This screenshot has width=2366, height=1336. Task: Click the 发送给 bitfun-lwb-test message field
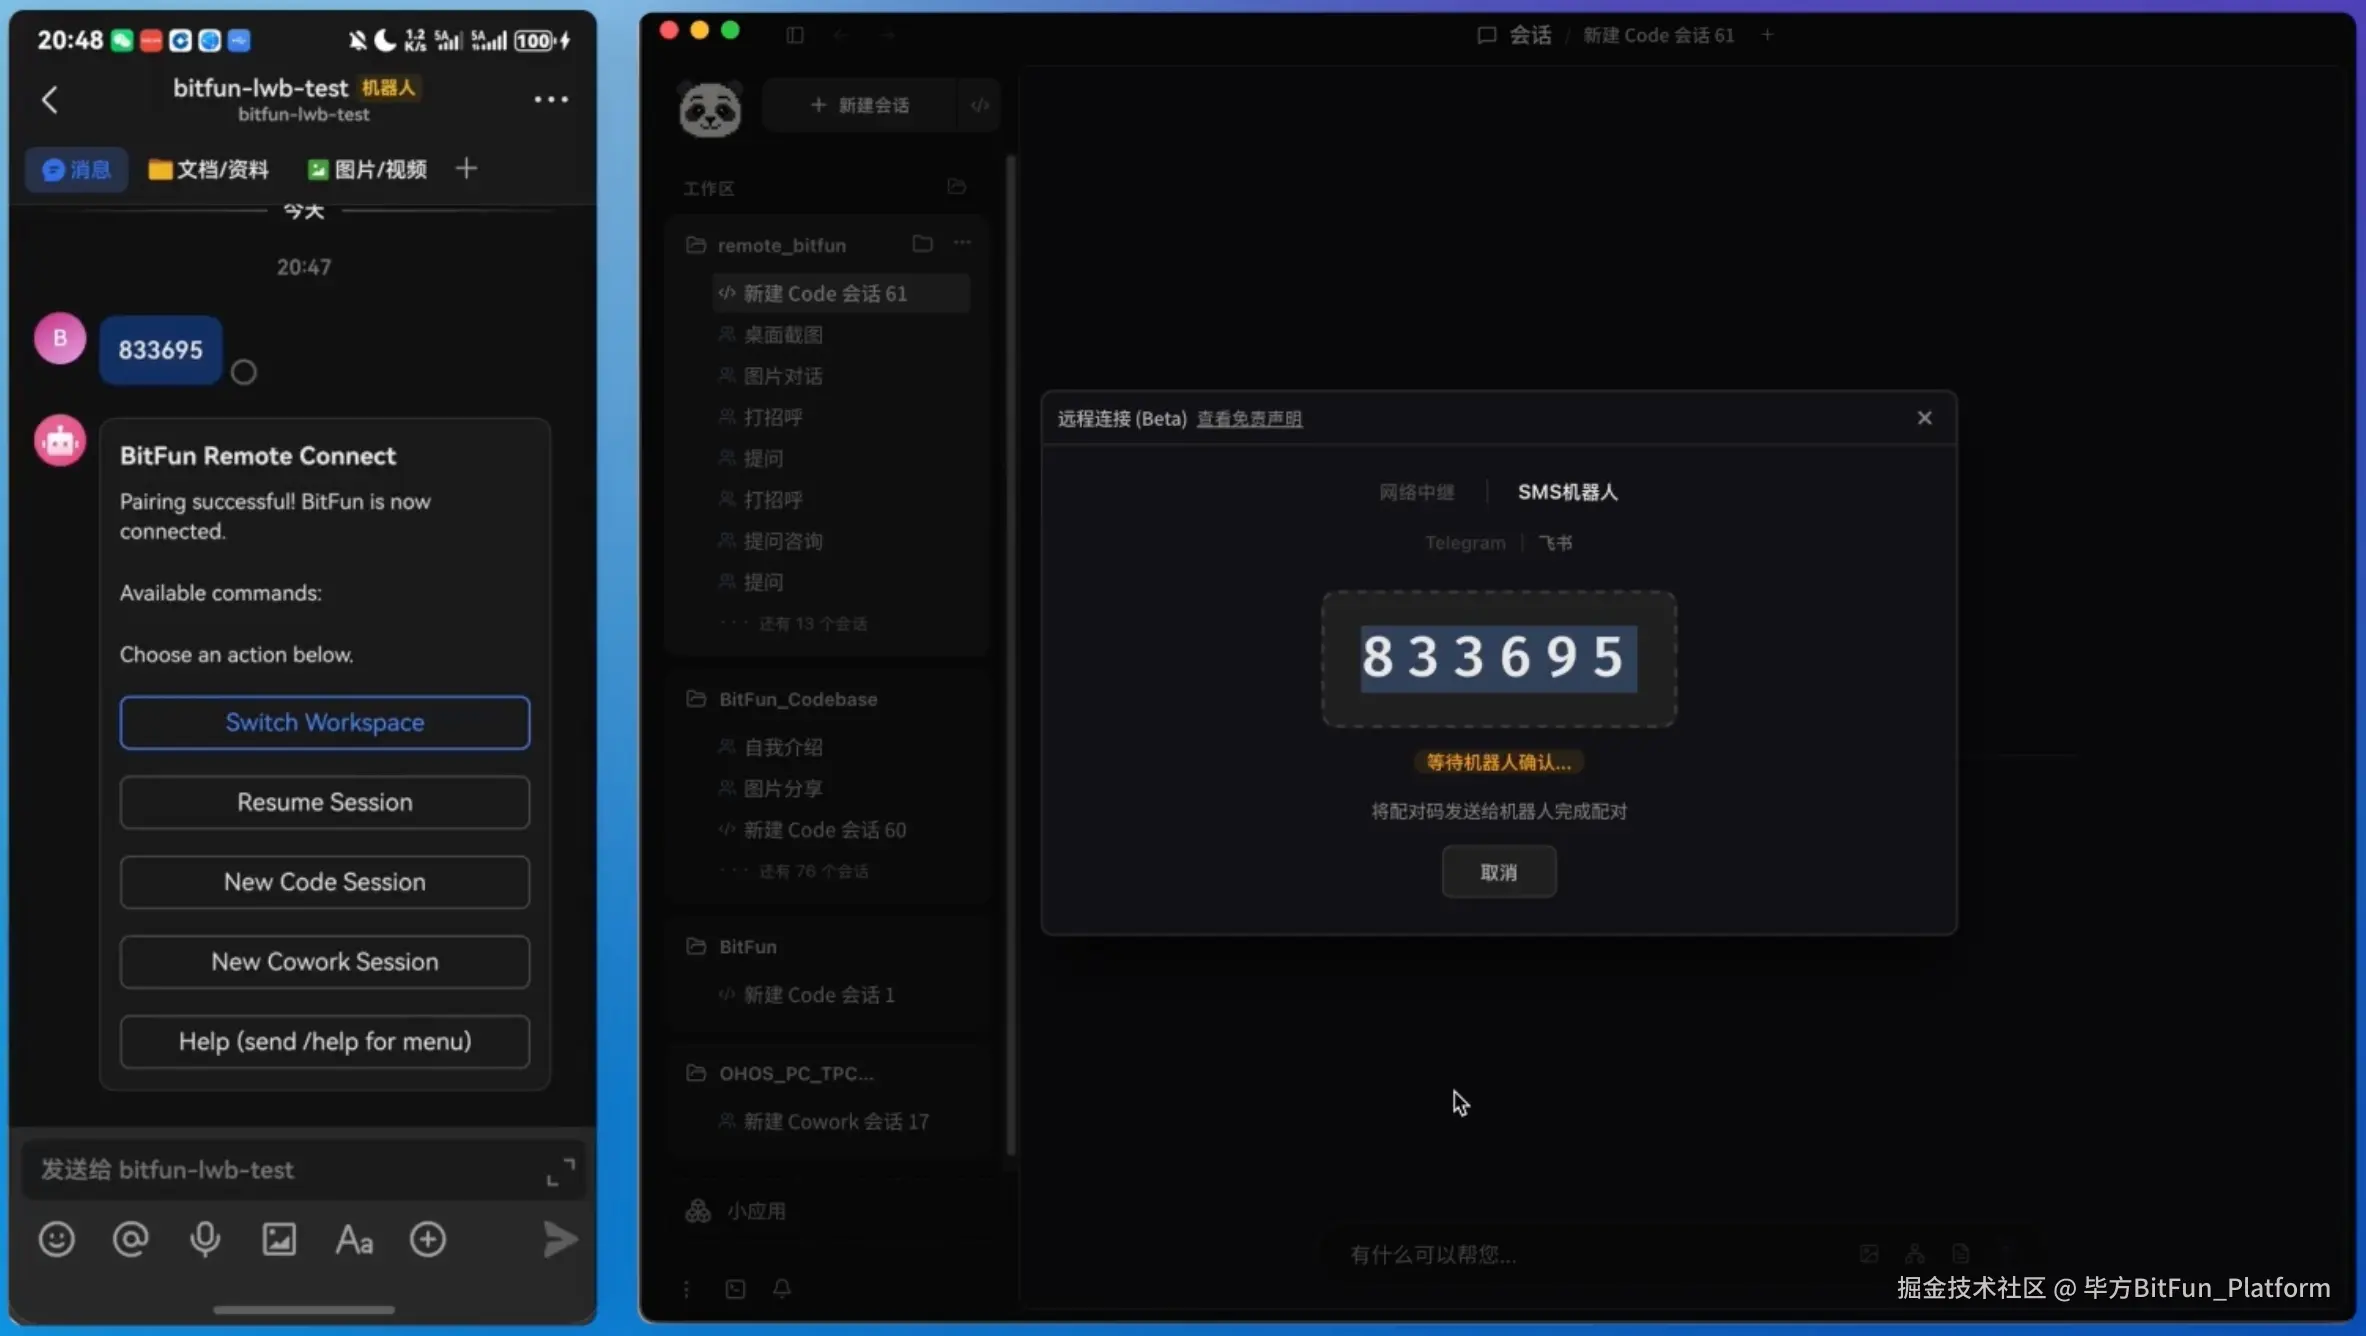point(304,1170)
